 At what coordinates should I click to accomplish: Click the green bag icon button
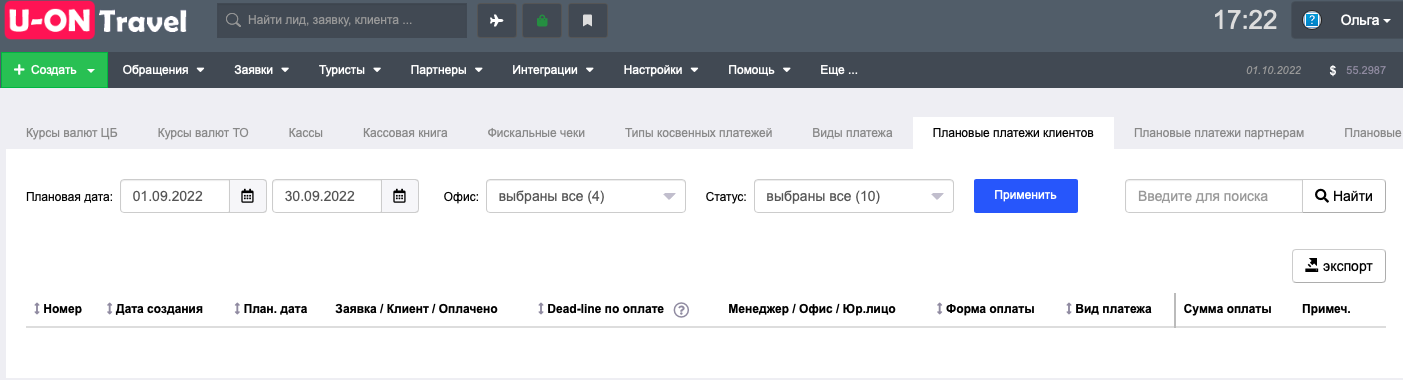542,20
